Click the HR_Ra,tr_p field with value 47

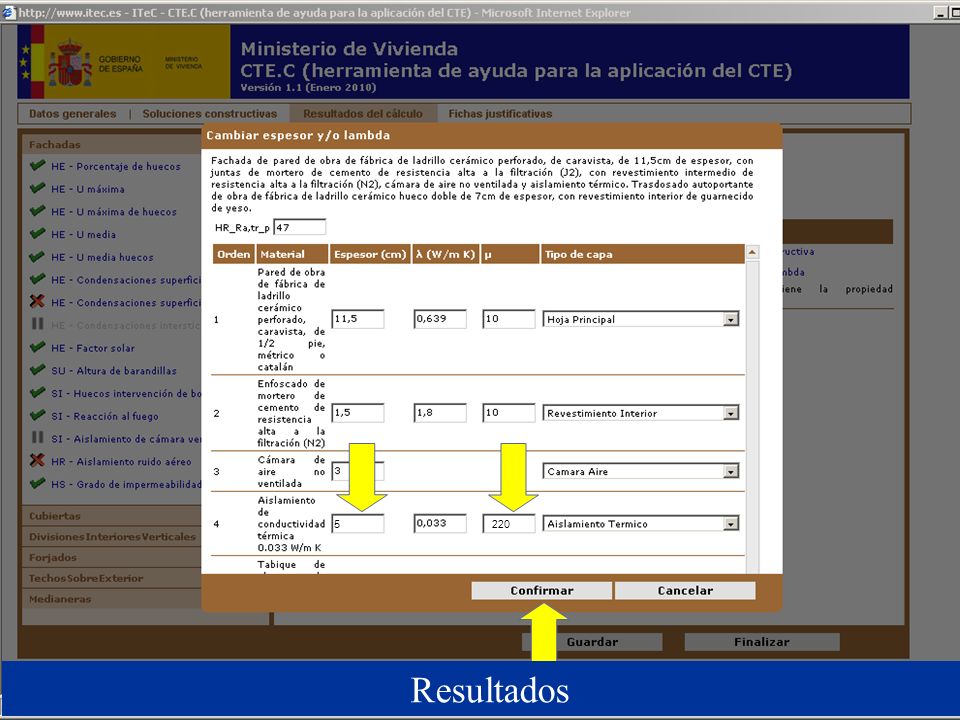(x=299, y=227)
